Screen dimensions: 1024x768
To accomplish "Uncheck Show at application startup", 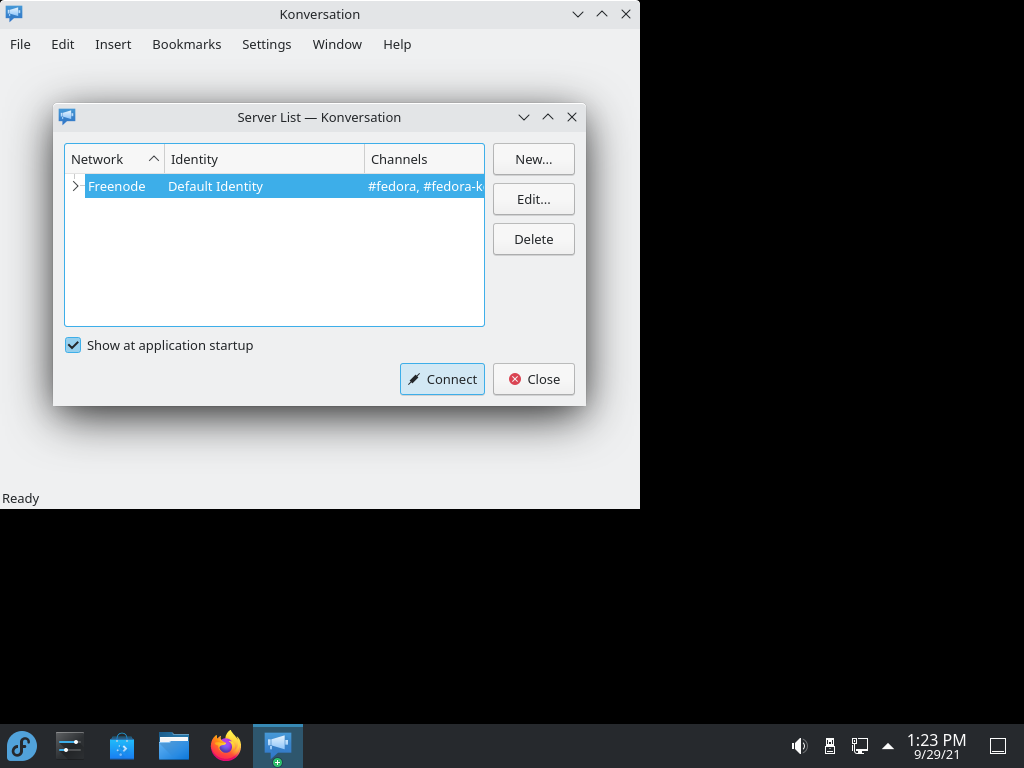I will [x=73, y=345].
